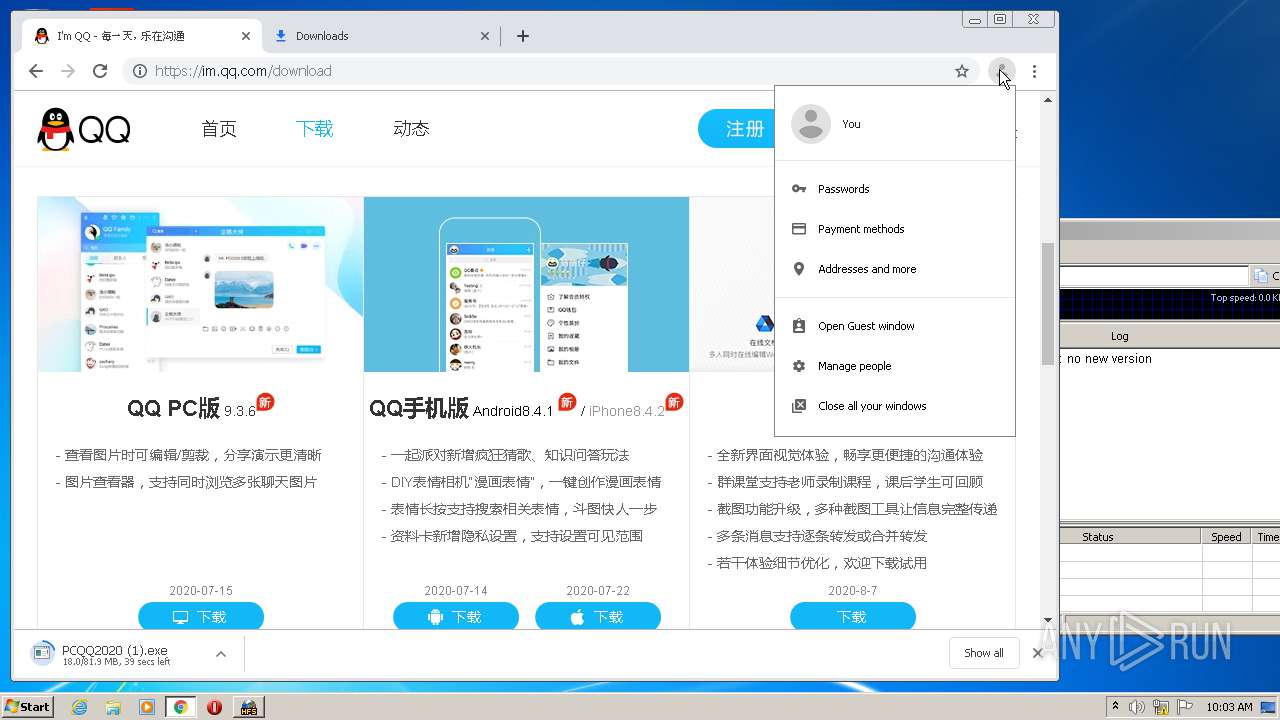This screenshot has height=720, width=1280.
Task: Select Log column header in background window
Action: (1120, 336)
